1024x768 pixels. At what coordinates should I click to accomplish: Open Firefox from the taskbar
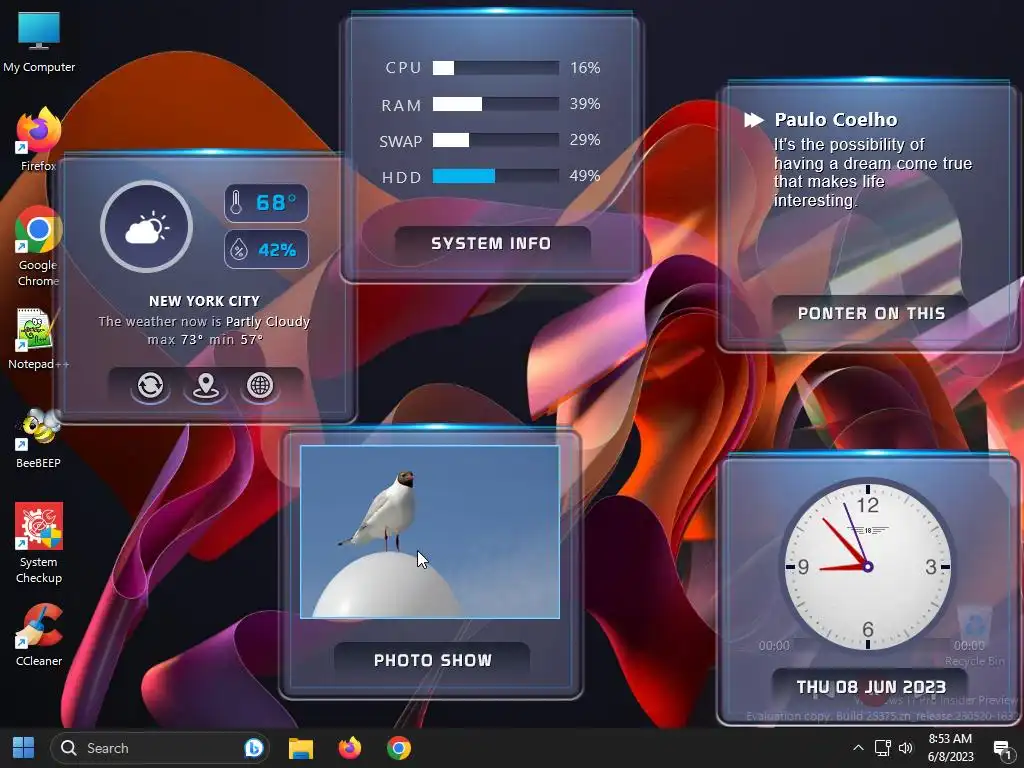tap(350, 748)
